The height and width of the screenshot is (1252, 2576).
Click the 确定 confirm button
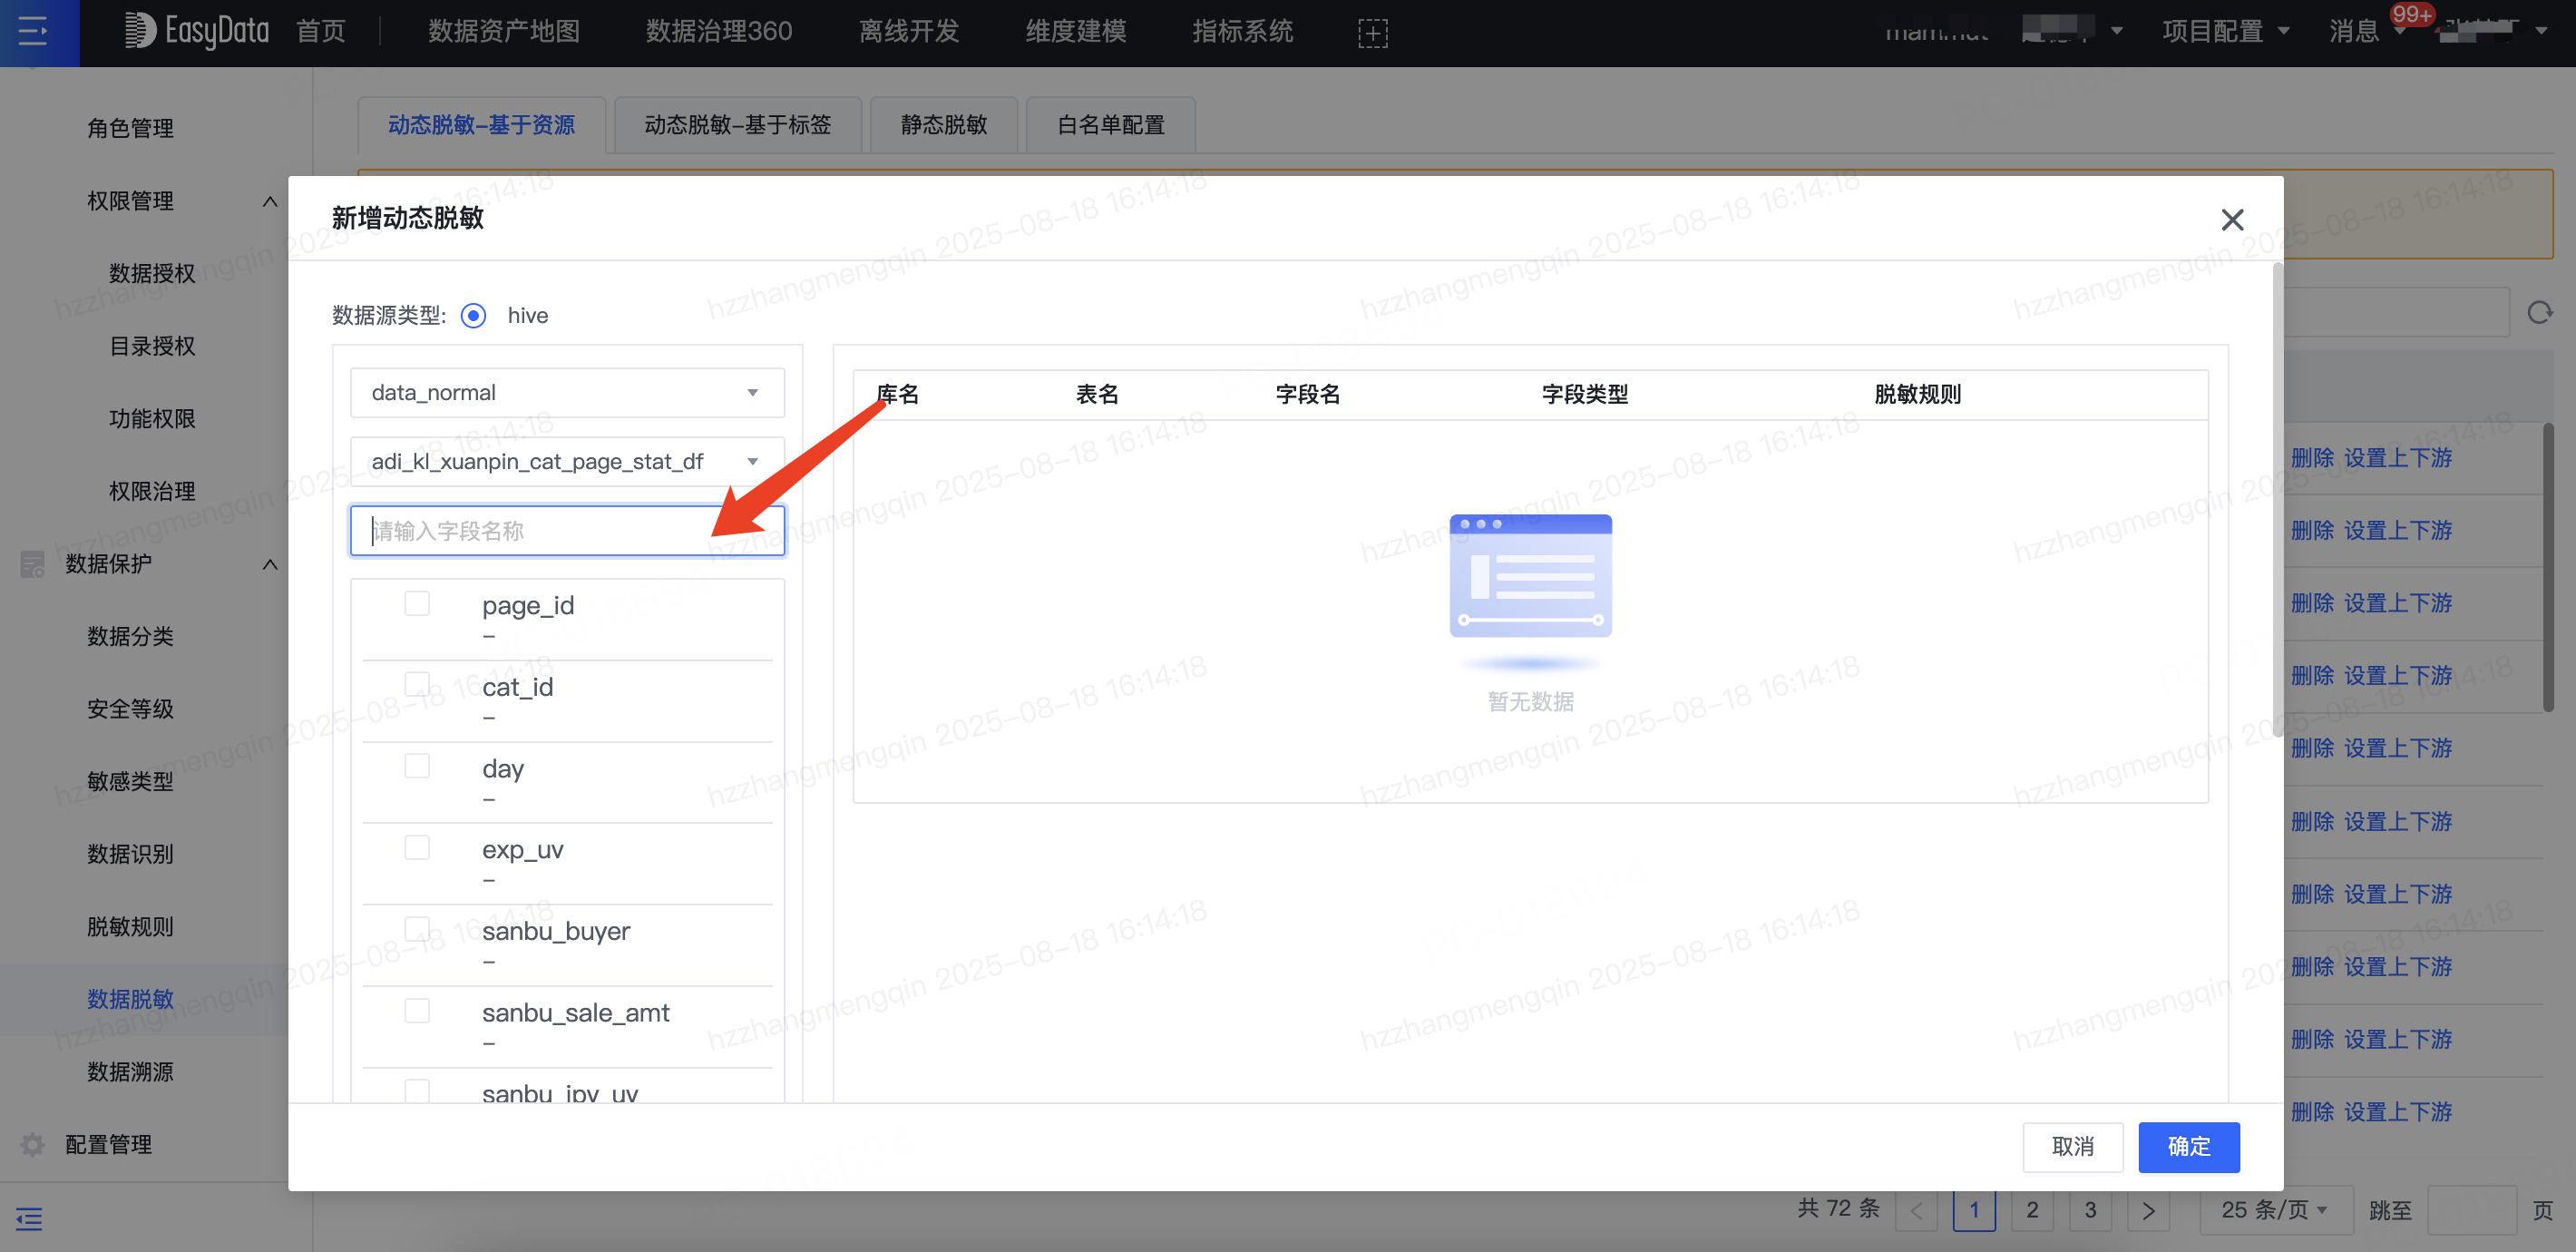[2188, 1146]
